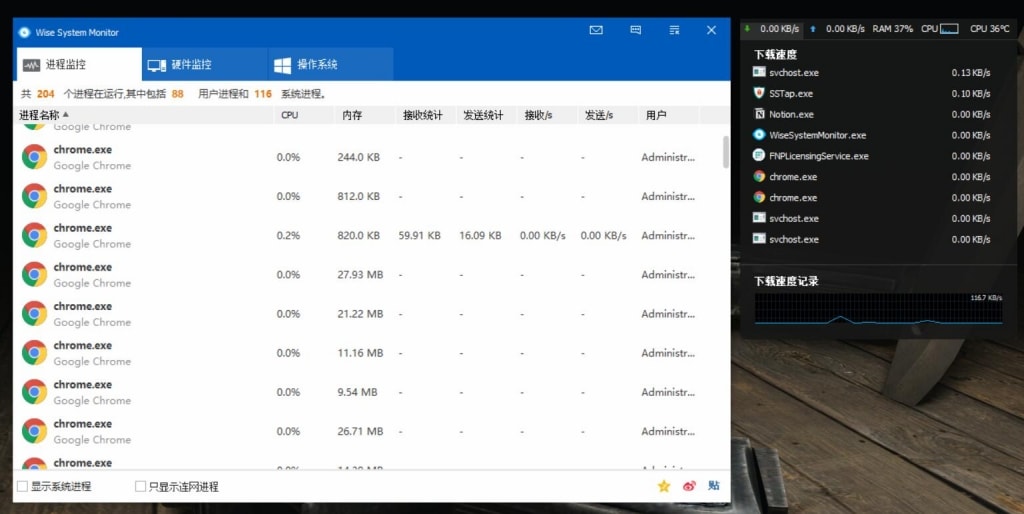Open the menu list icon in title bar
This screenshot has width=1024, height=514.
click(x=675, y=30)
